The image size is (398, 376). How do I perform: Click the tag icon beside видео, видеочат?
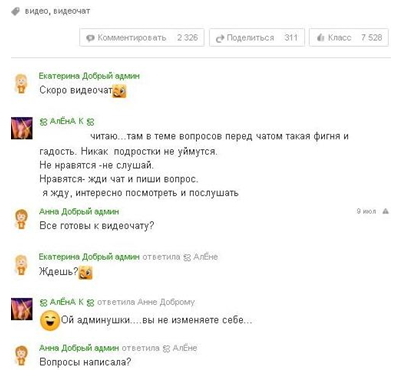15,12
